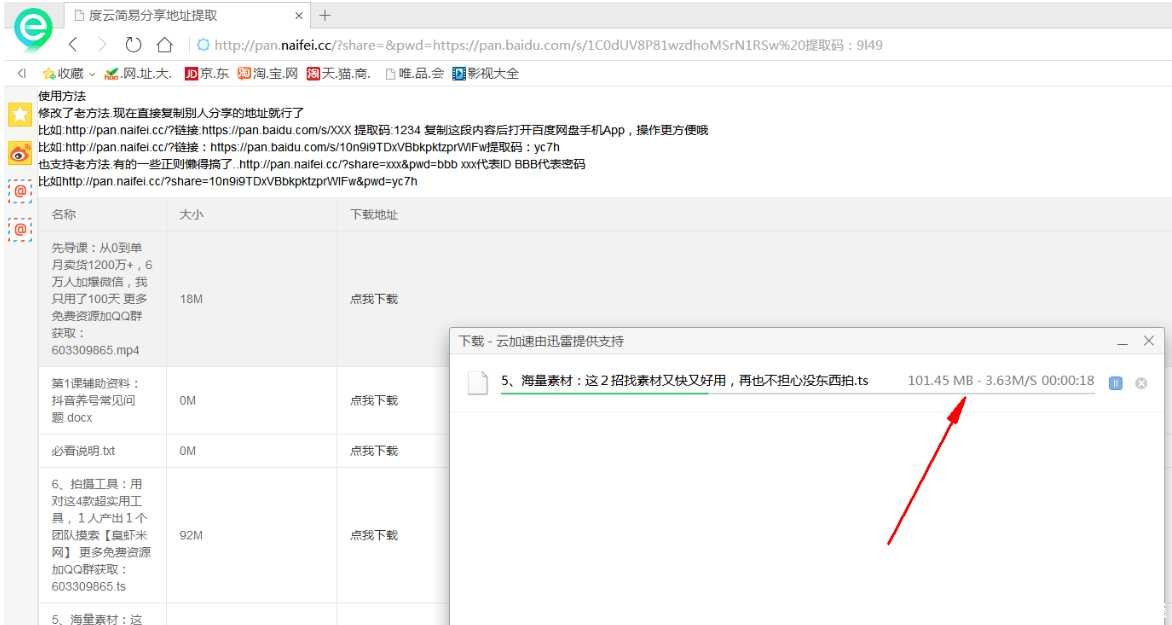1172x625 pixels.
Task: Close the download window
Action: pyautogui.click(x=1149, y=341)
